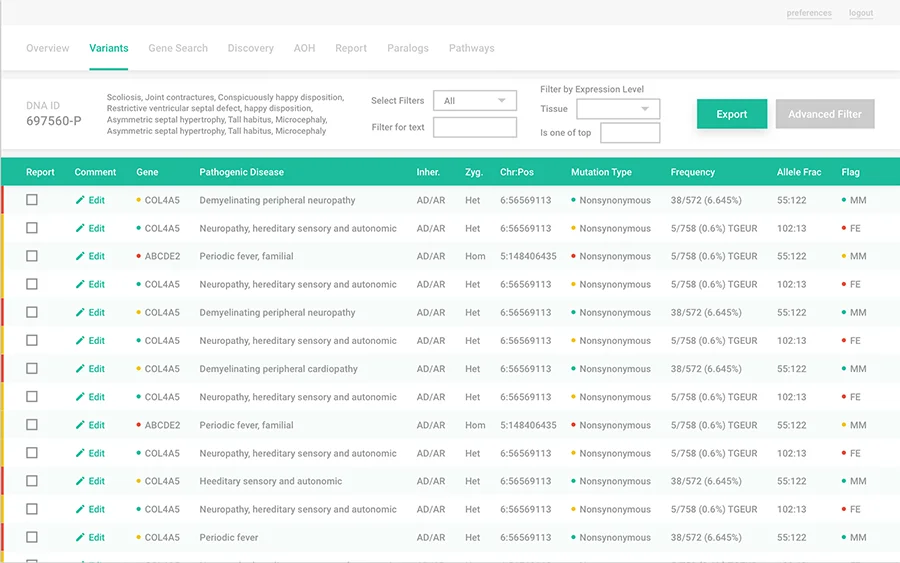Go to the Discovery tab

[x=251, y=48]
